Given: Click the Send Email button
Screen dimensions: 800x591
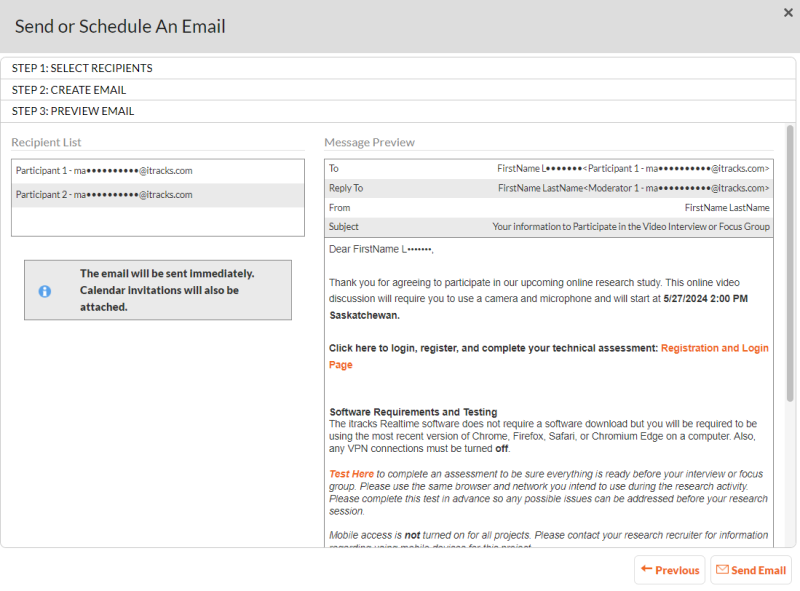Looking at the screenshot, I should click(751, 570).
